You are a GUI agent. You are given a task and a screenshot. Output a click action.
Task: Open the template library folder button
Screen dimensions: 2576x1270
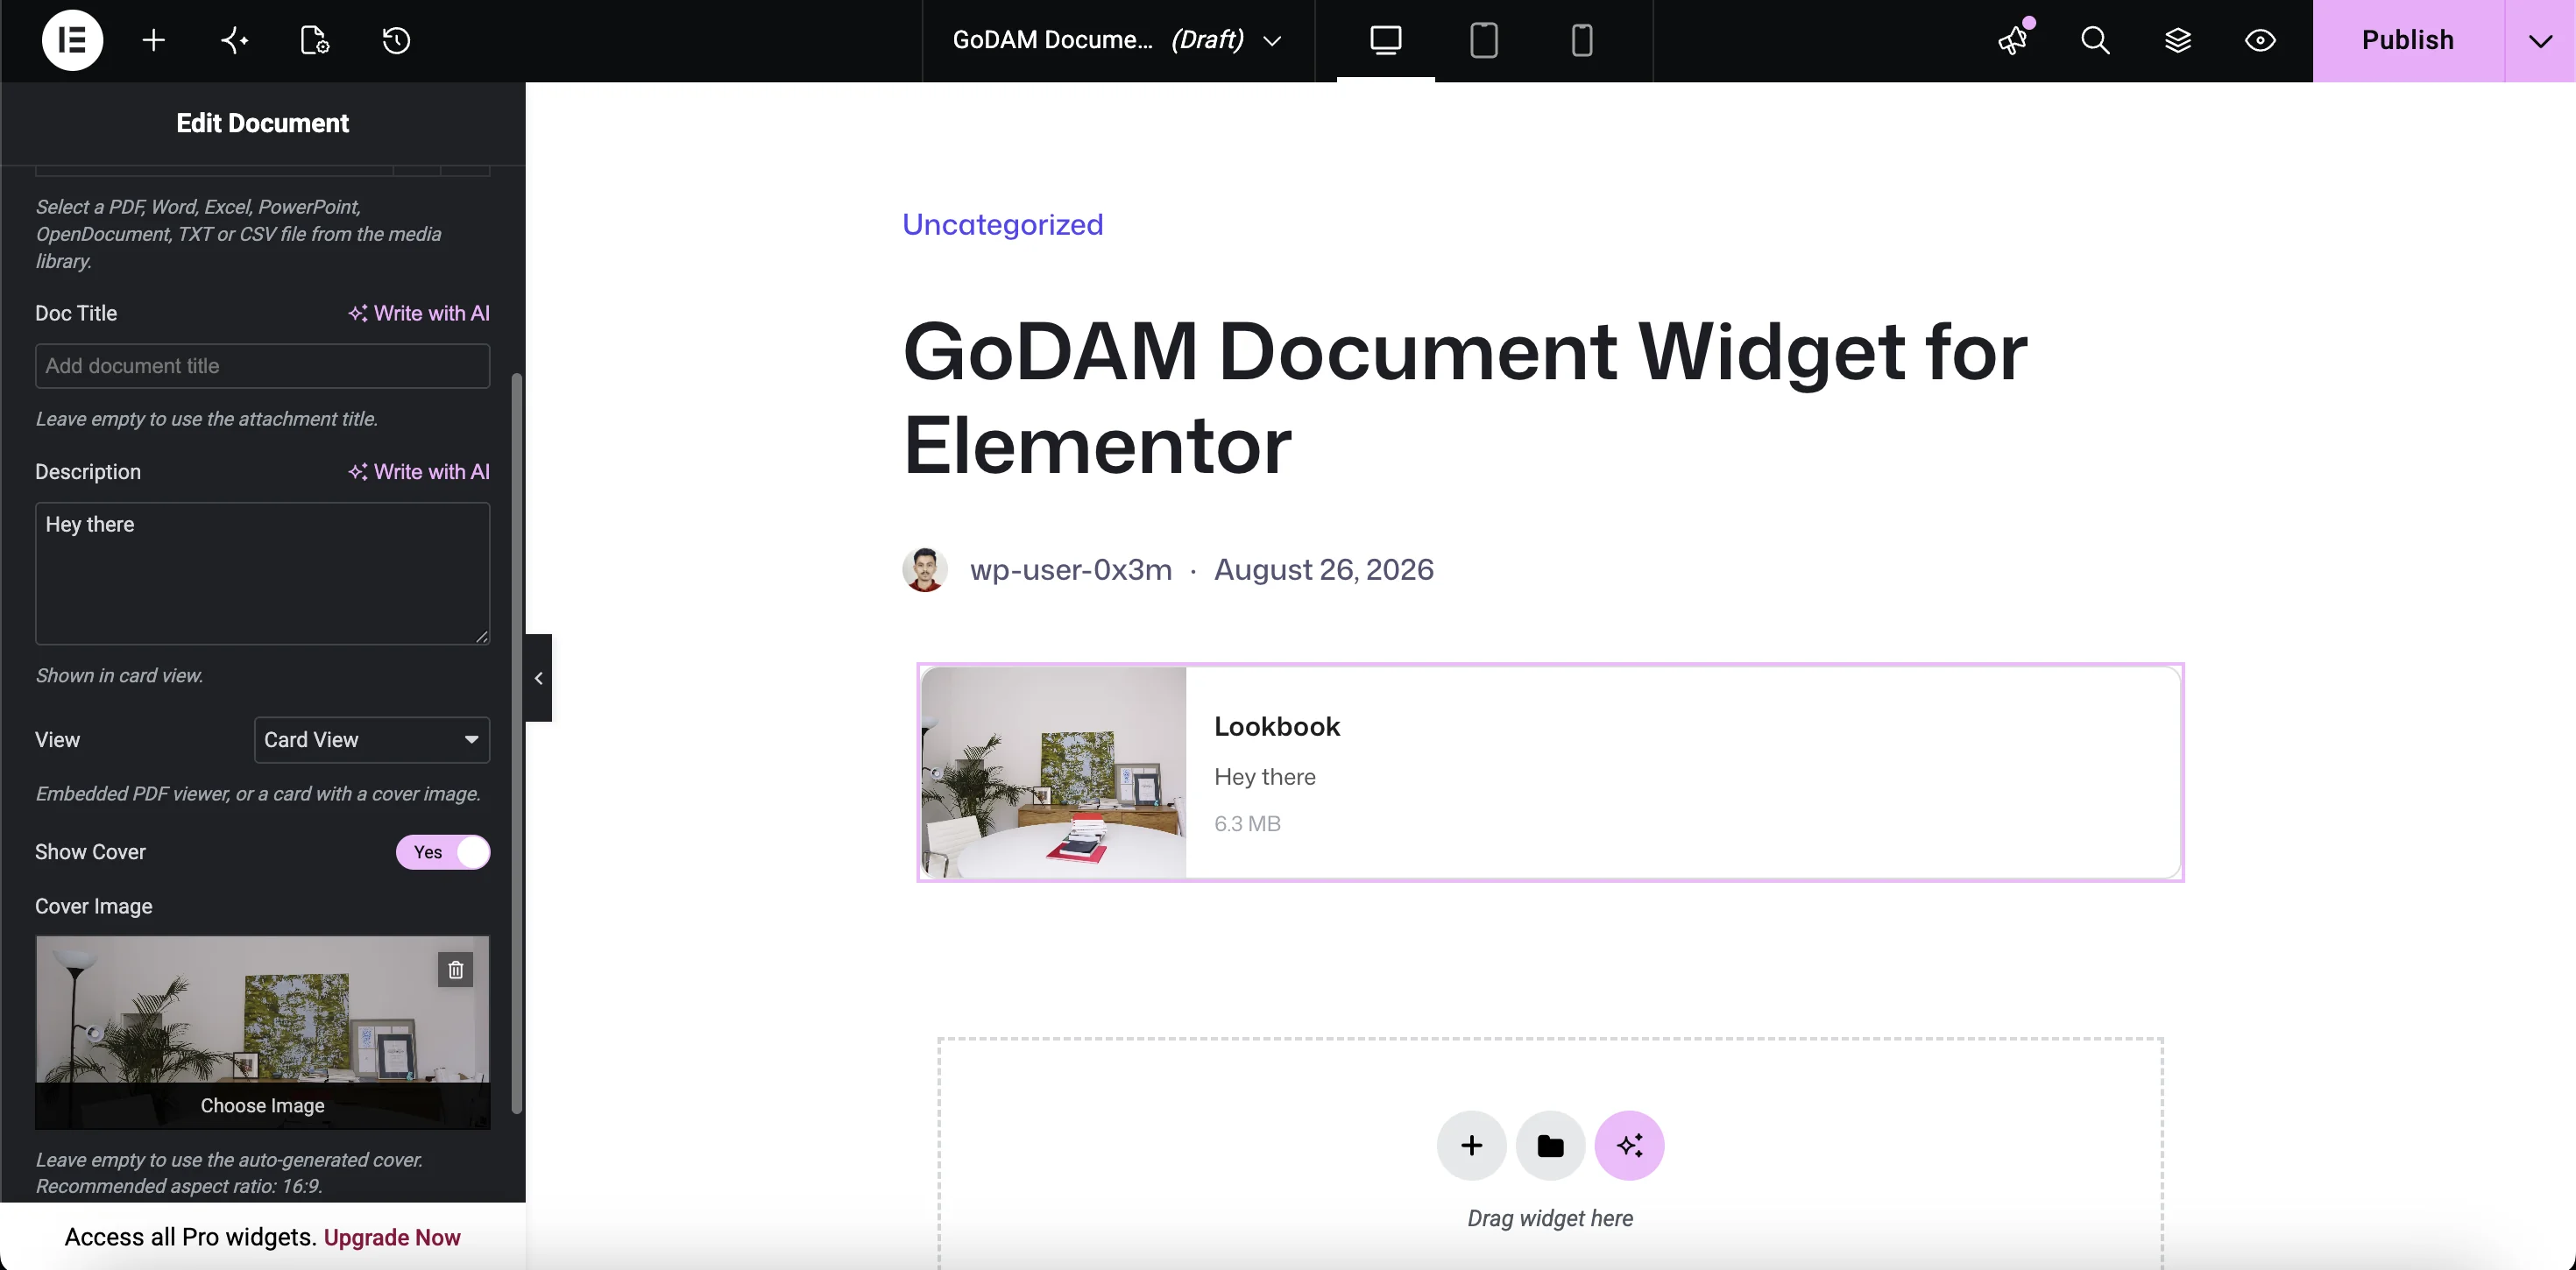click(1550, 1145)
